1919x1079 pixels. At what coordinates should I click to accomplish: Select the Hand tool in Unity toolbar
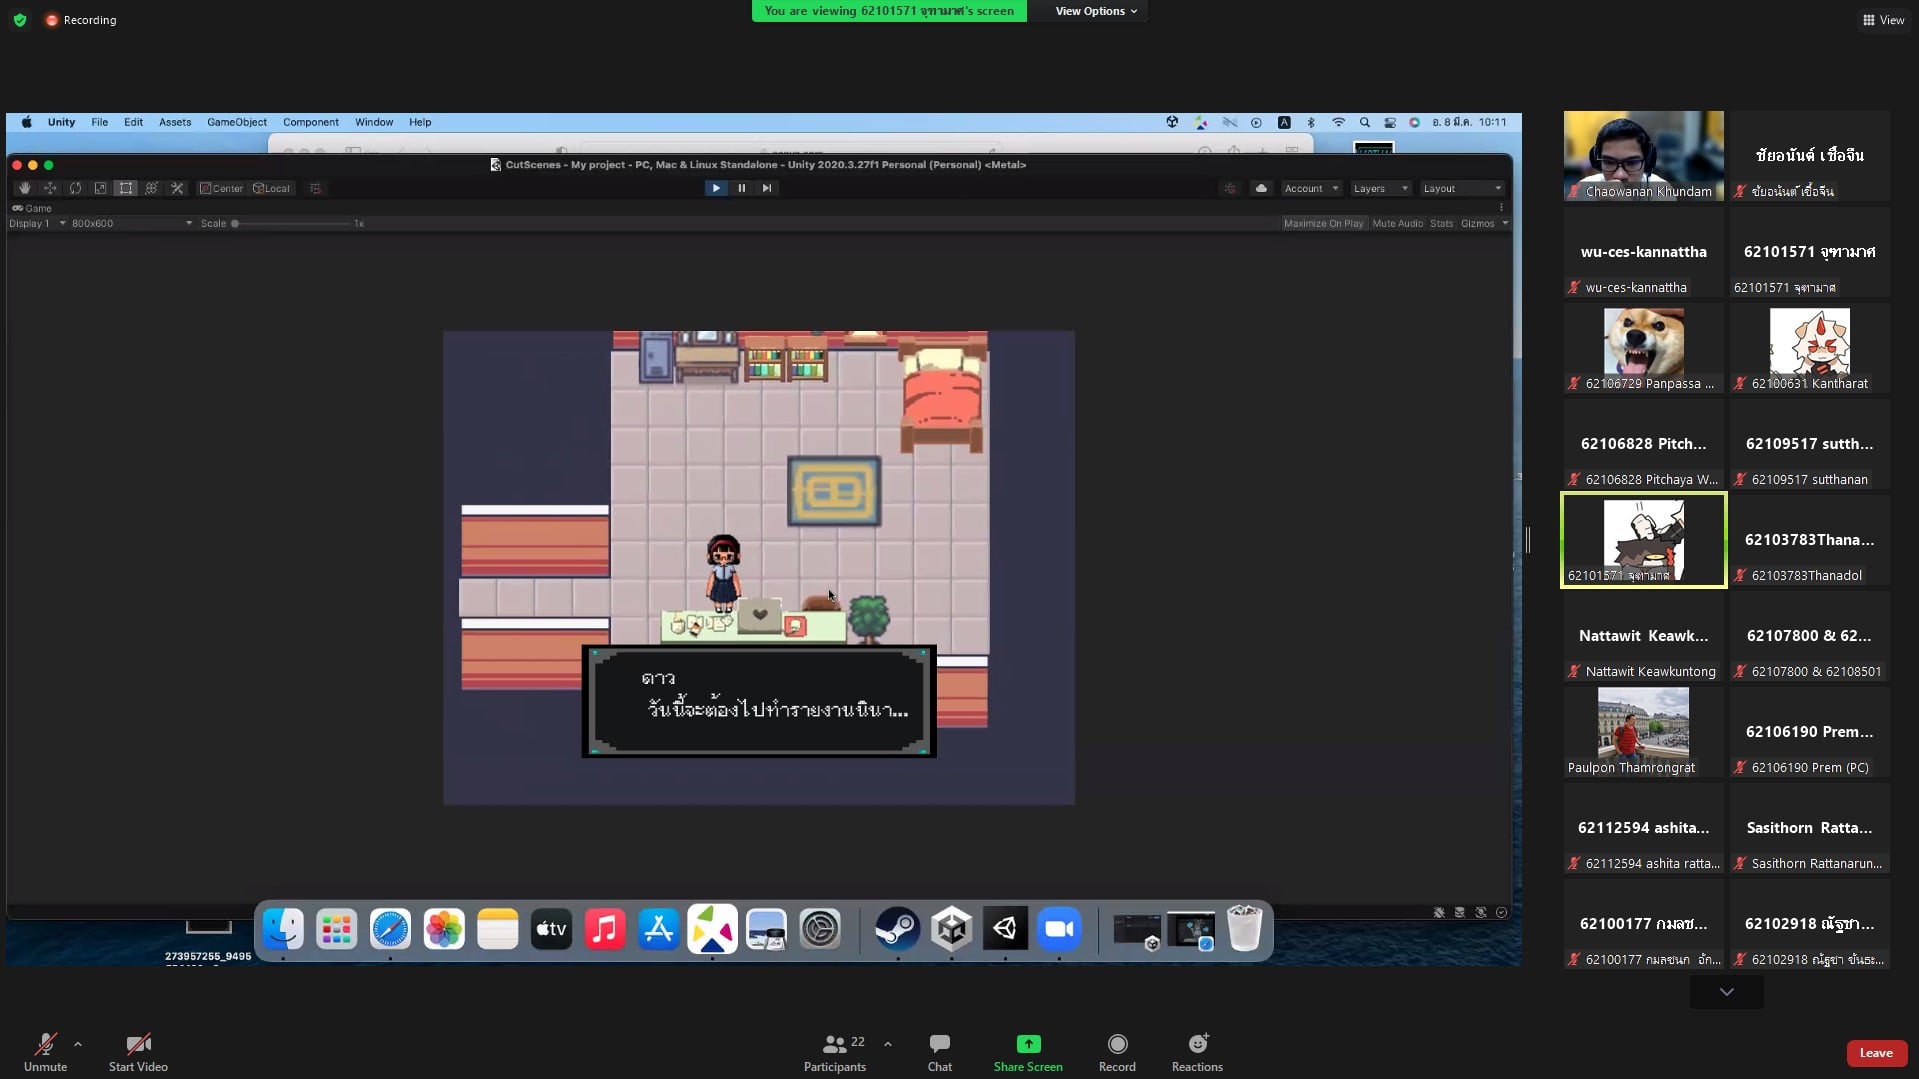coord(25,188)
